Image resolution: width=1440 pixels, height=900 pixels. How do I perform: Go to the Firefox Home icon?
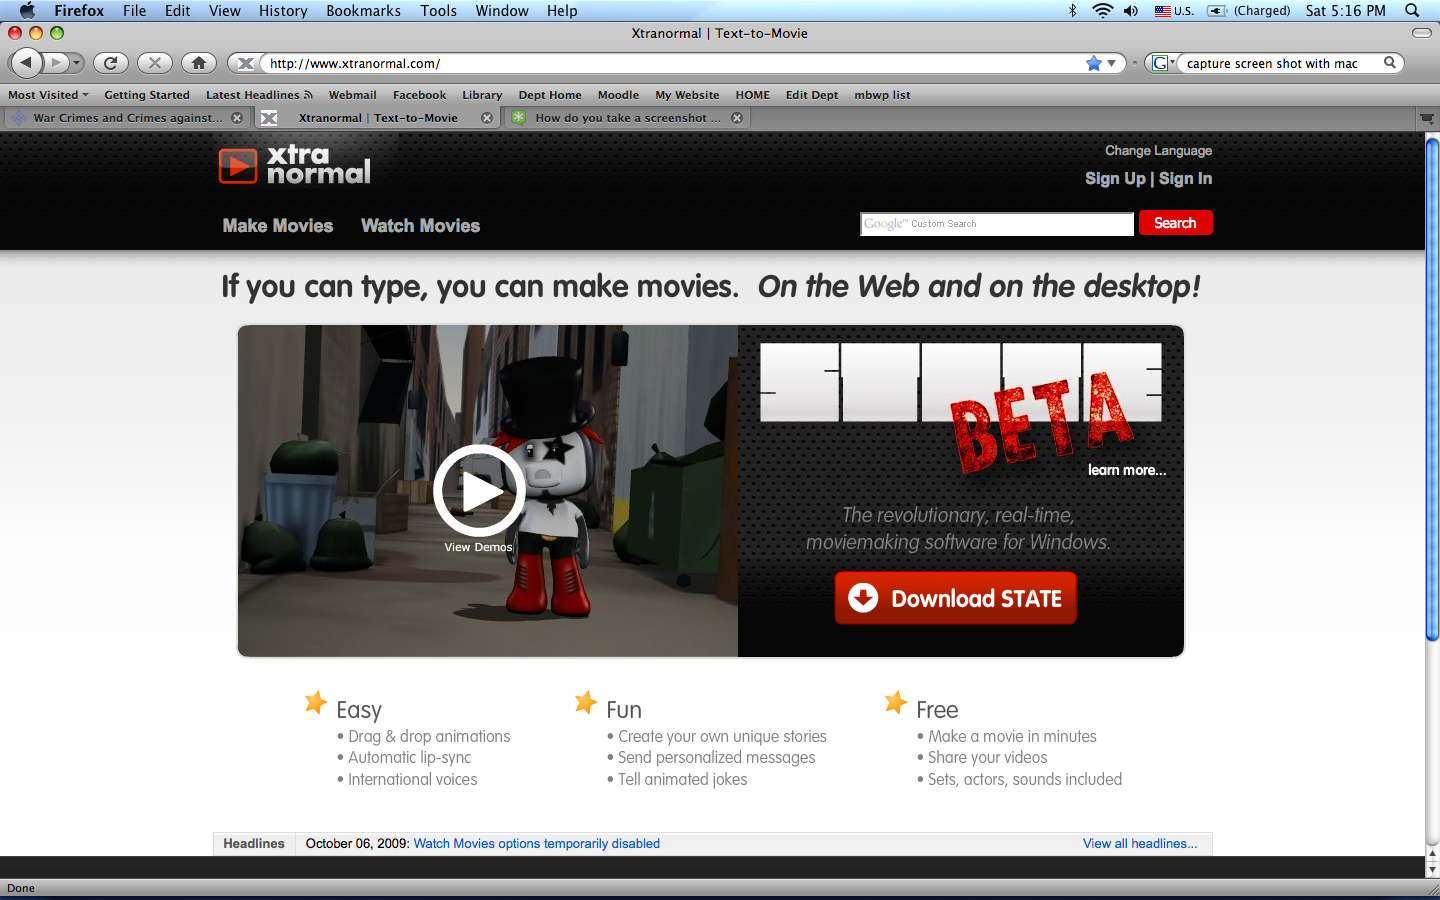tap(199, 63)
